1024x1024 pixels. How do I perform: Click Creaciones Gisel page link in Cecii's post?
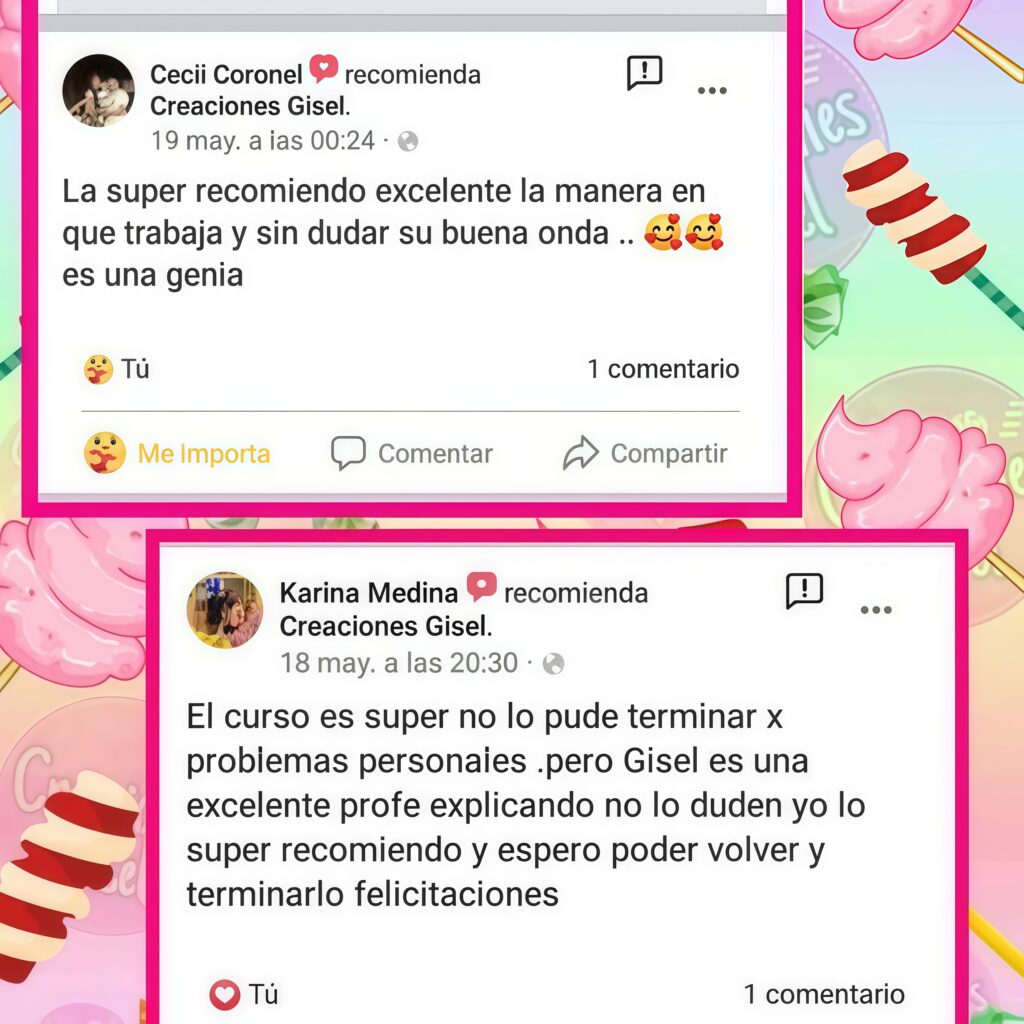250,106
